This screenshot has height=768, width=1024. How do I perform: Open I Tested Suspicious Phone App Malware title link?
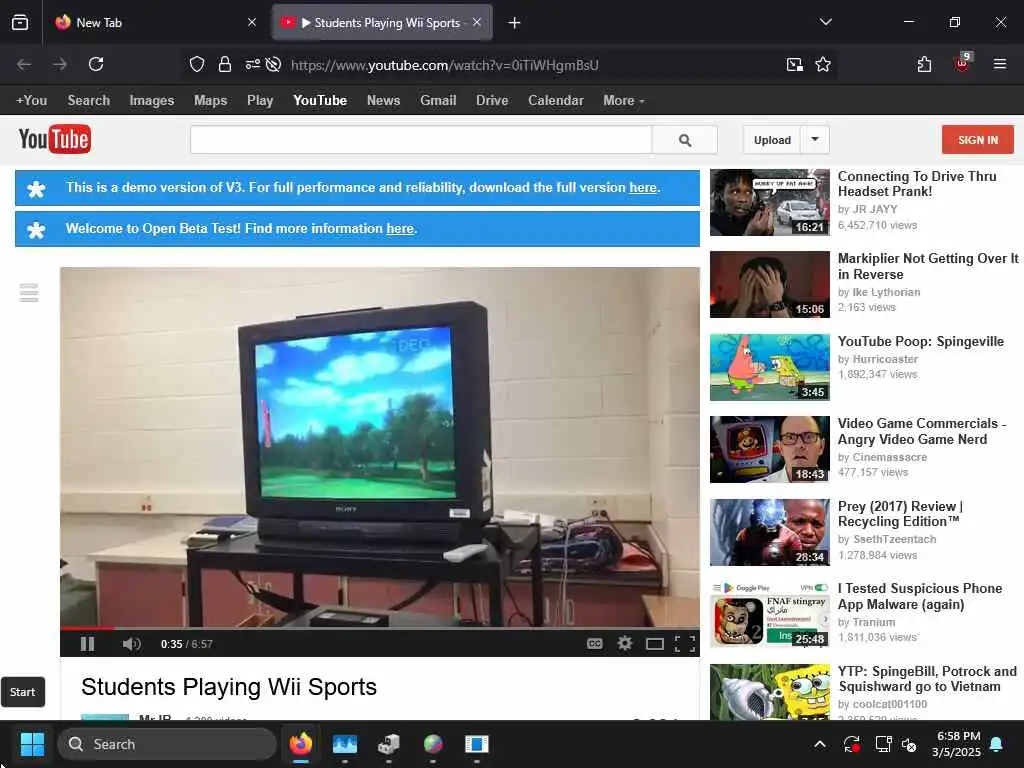click(920, 596)
